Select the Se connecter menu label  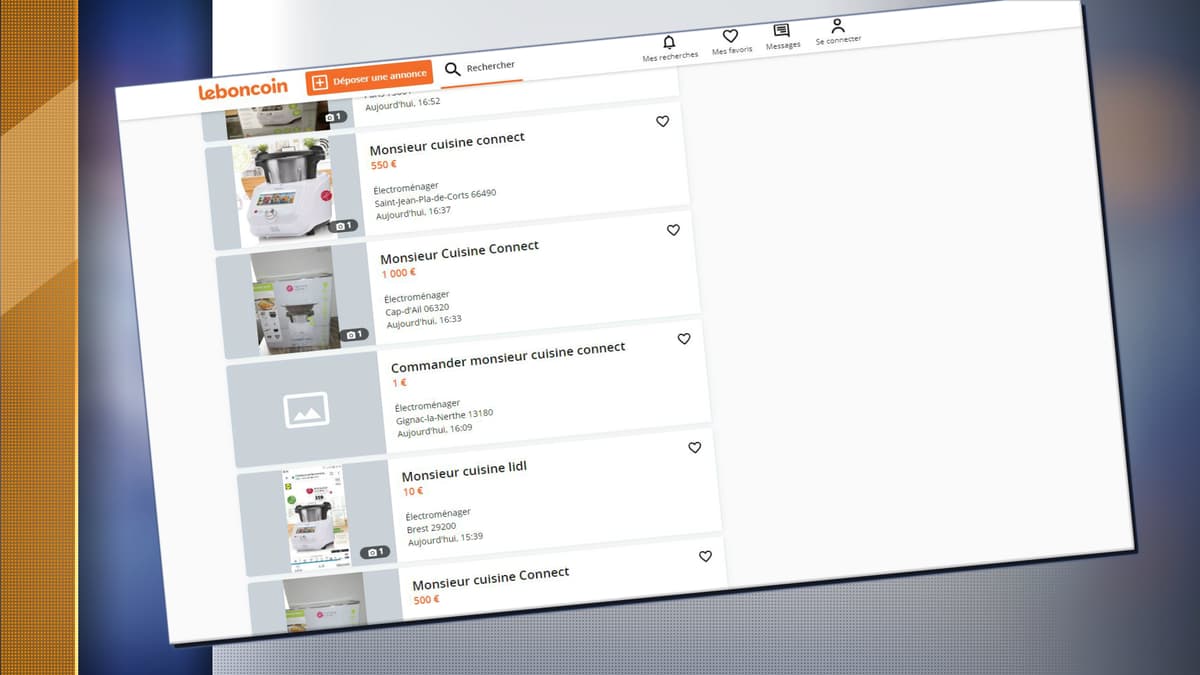tap(838, 40)
